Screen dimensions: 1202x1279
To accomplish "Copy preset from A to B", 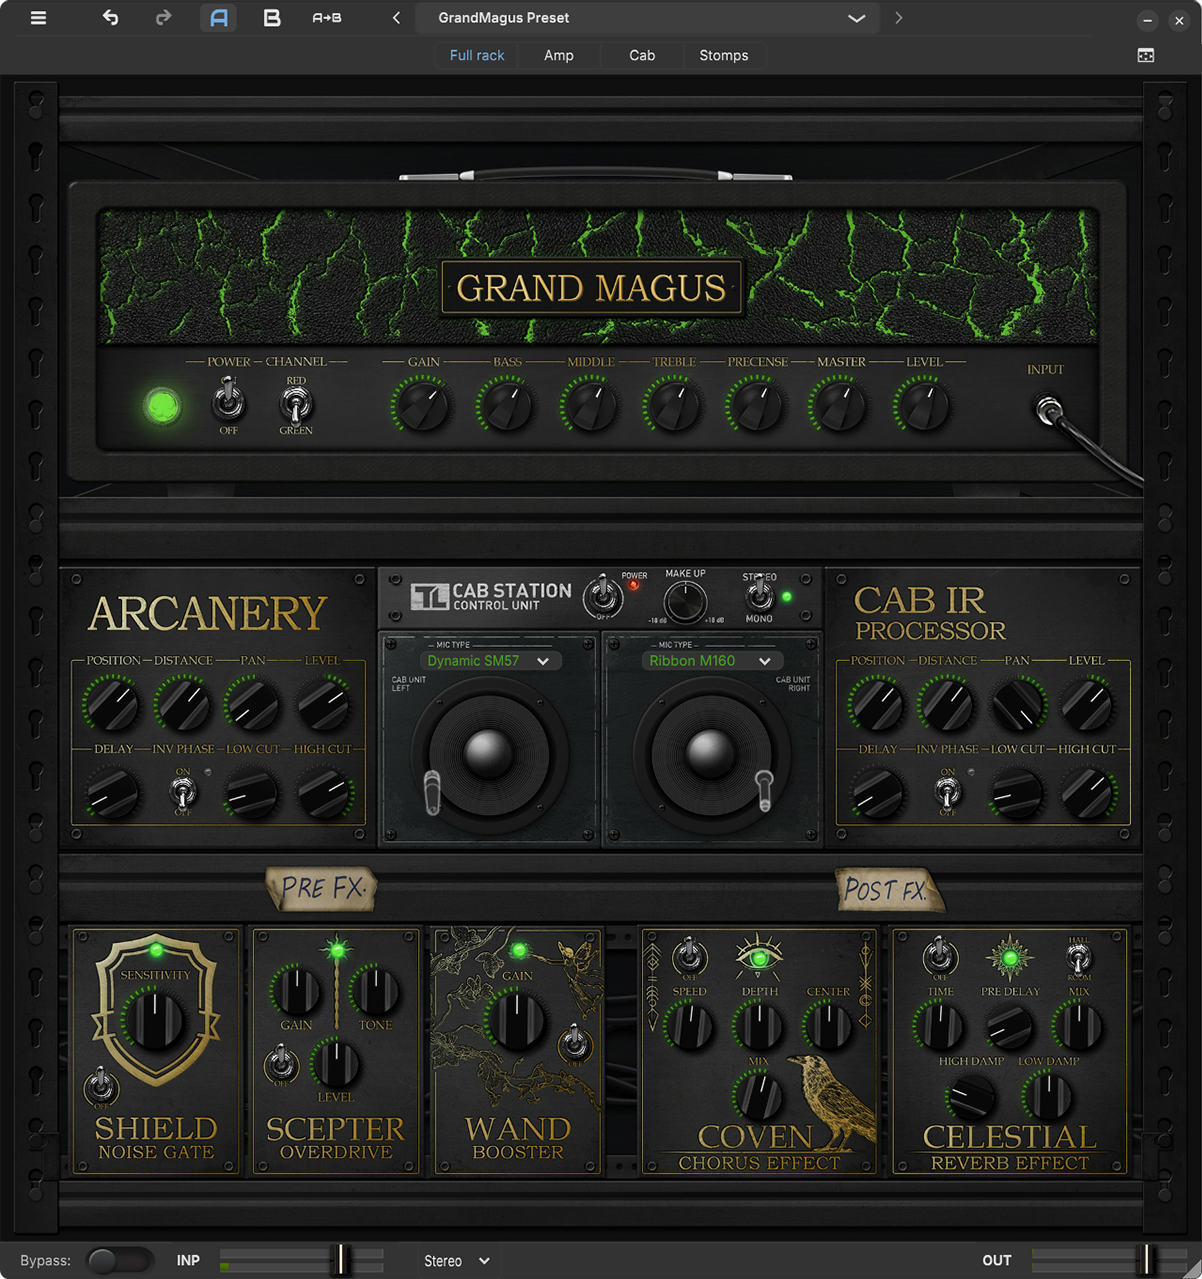I will click(325, 17).
